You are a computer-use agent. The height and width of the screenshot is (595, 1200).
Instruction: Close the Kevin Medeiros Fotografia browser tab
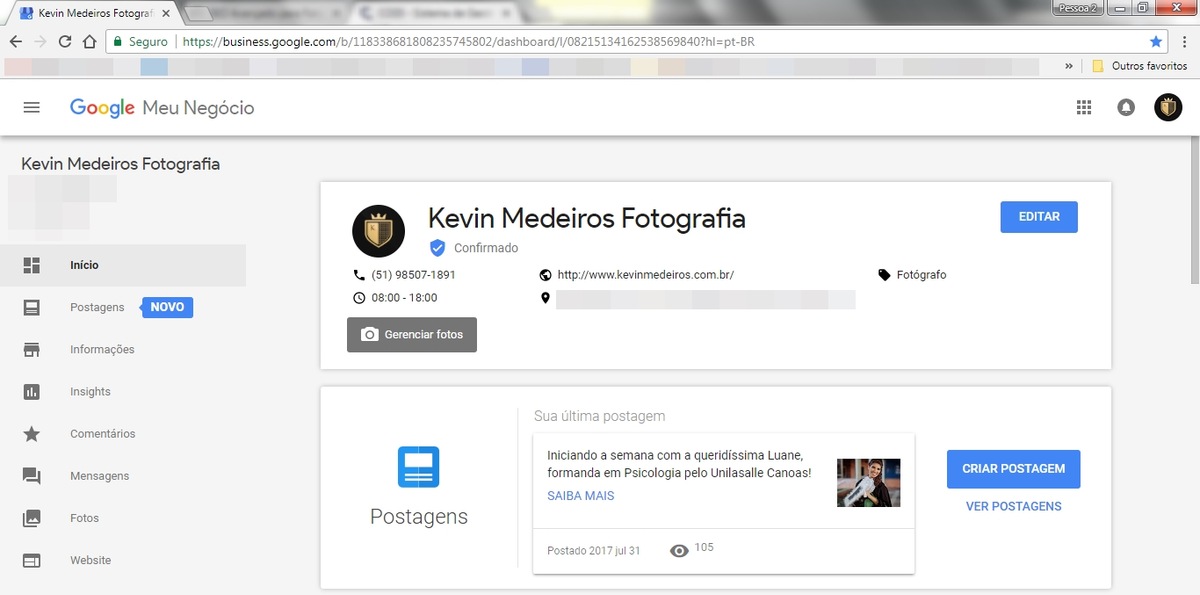pos(166,14)
